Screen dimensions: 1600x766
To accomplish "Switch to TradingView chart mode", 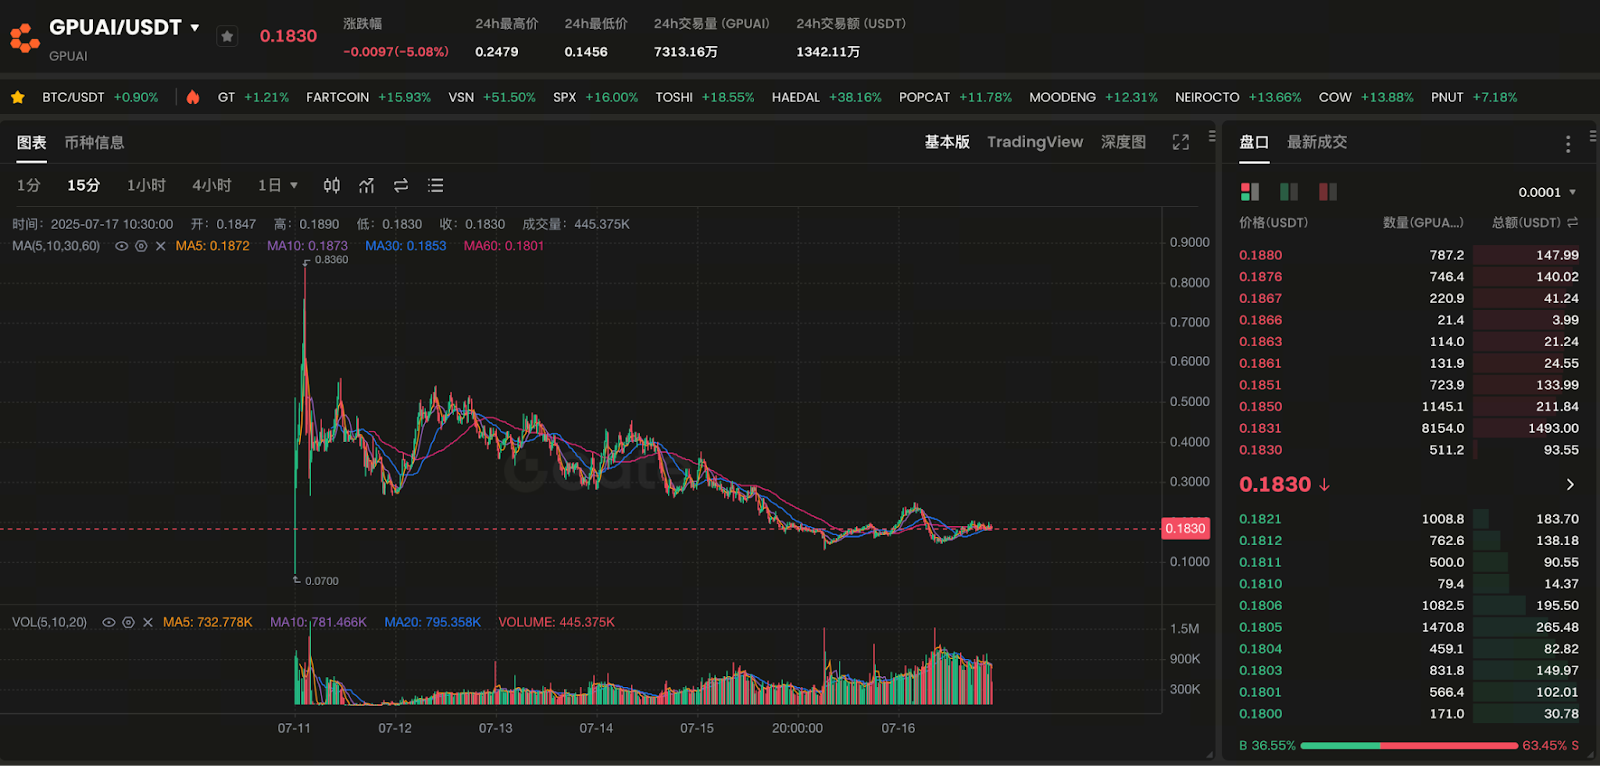I will [x=1035, y=142].
